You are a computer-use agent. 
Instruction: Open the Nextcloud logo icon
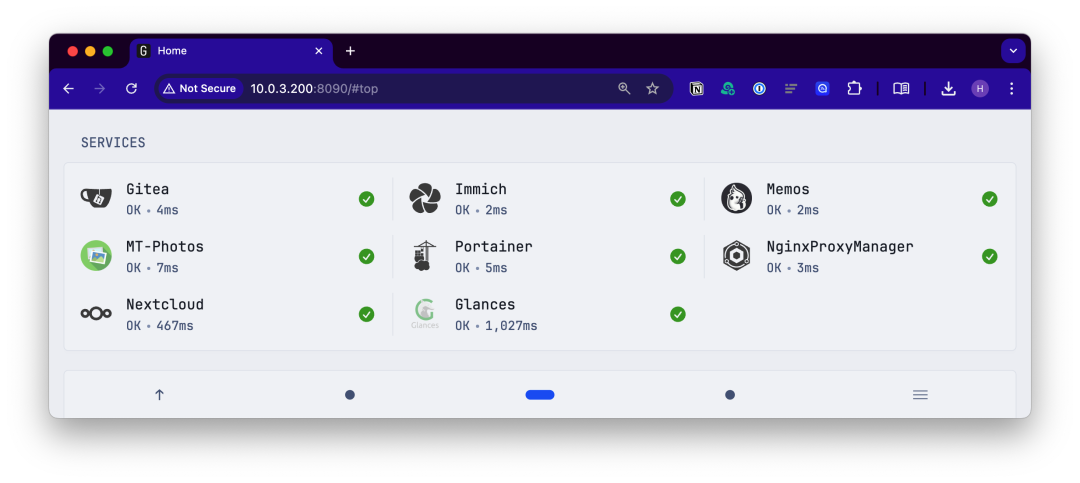tap(96, 314)
